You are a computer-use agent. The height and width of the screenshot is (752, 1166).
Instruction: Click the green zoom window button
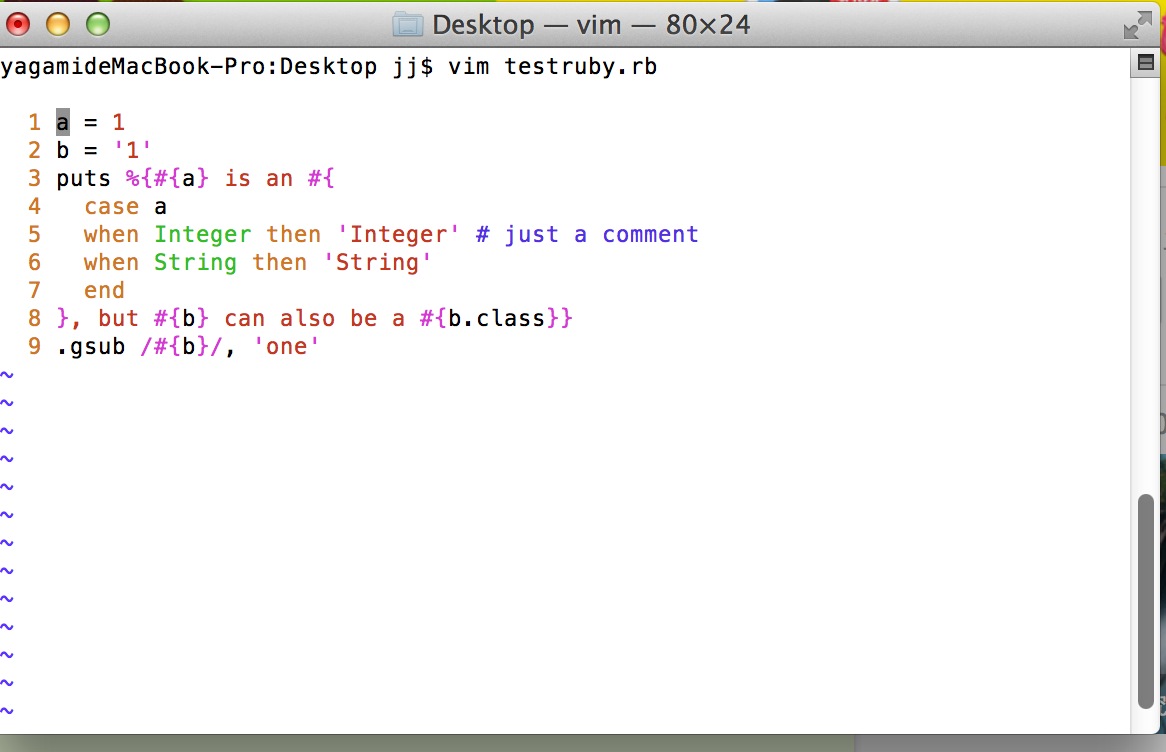98,25
